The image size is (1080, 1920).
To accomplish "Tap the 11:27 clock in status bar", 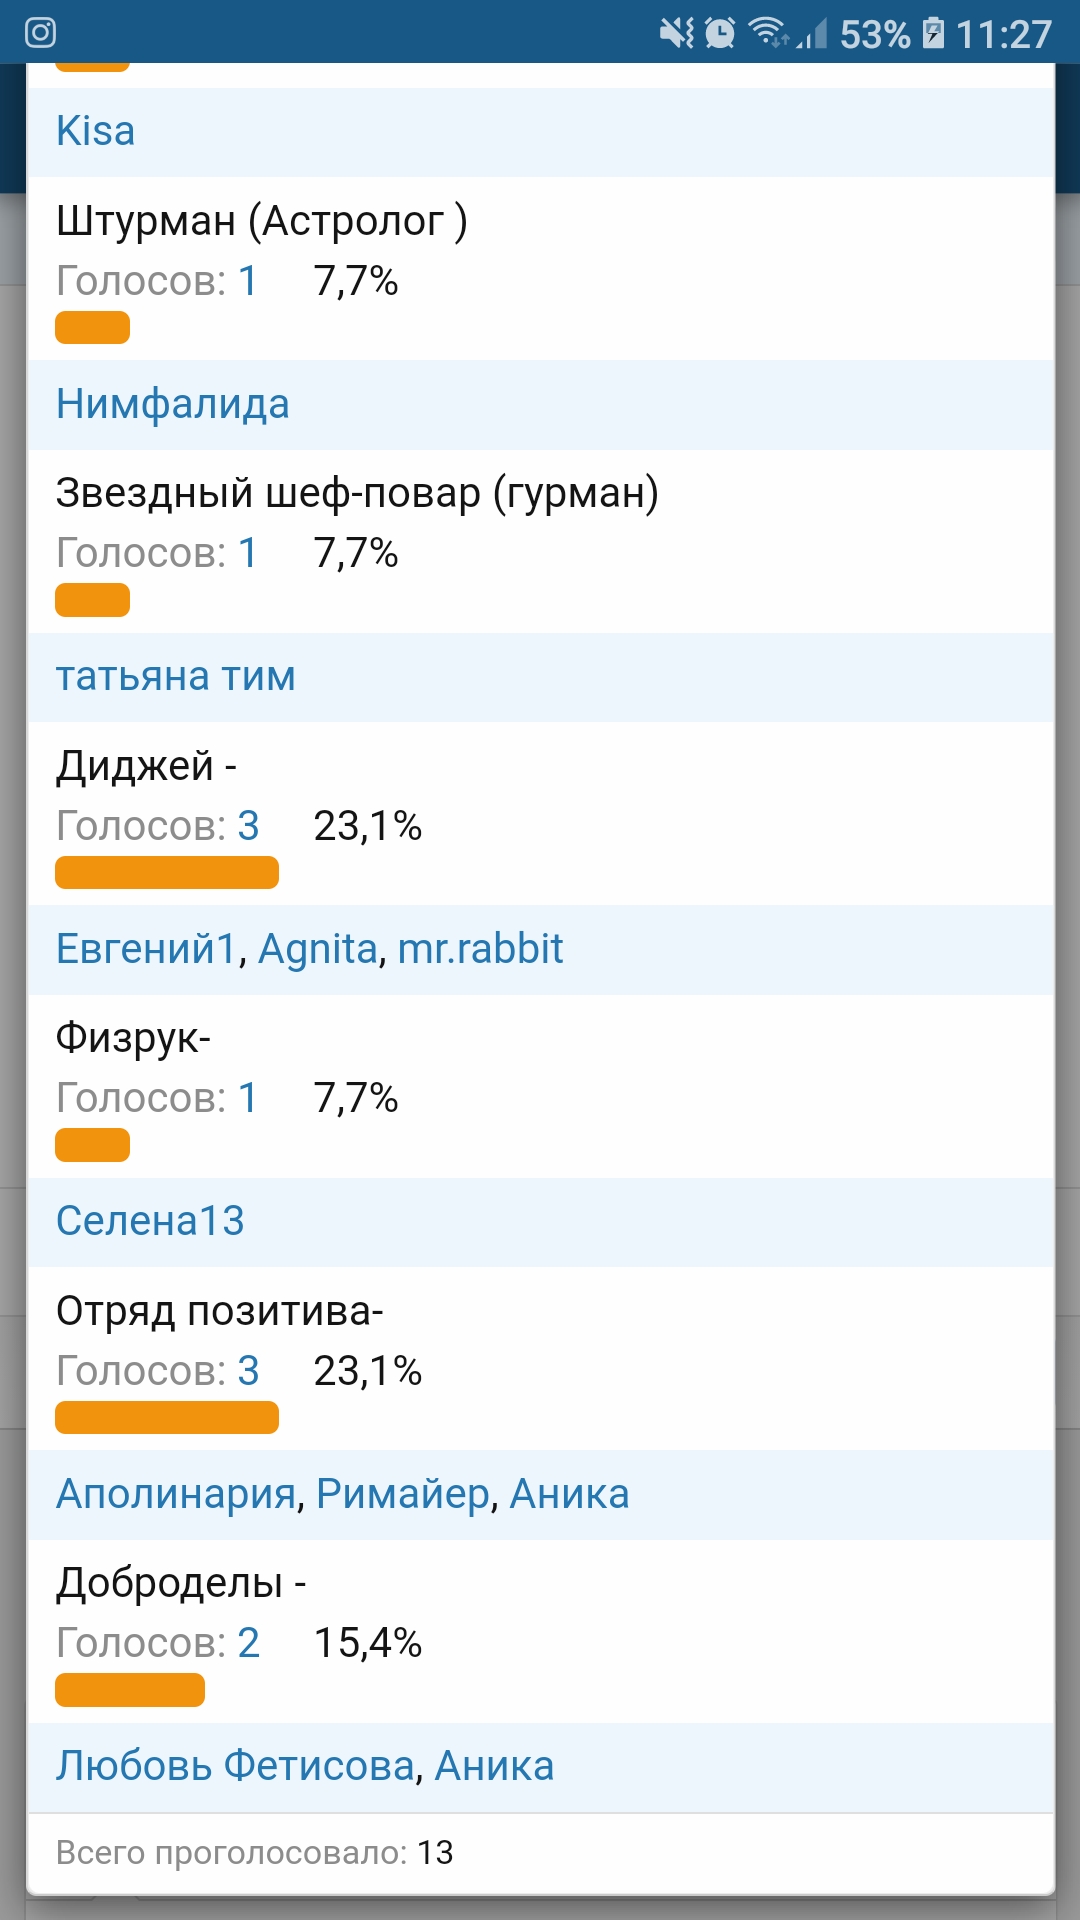I will point(1003,35).
